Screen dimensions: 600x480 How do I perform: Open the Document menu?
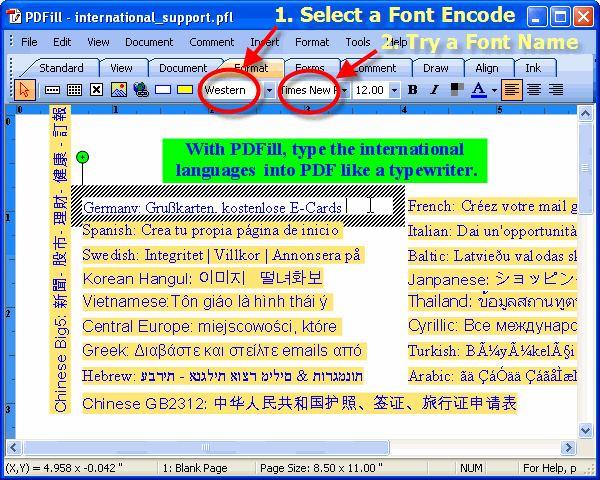pos(149,42)
